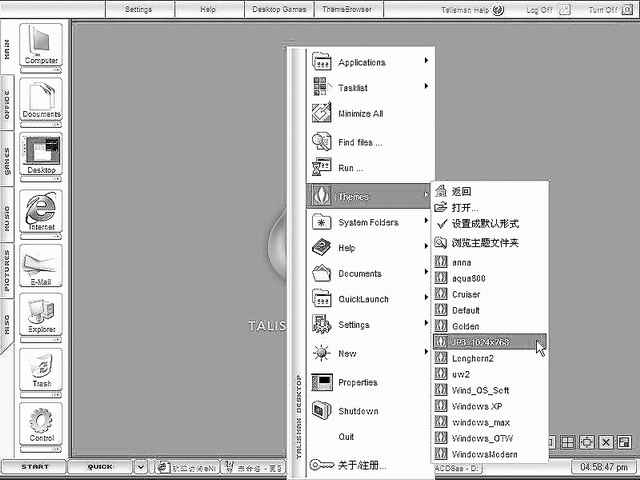Expand the System Folders submenu arrow
The width and height of the screenshot is (640, 480).
[426, 220]
